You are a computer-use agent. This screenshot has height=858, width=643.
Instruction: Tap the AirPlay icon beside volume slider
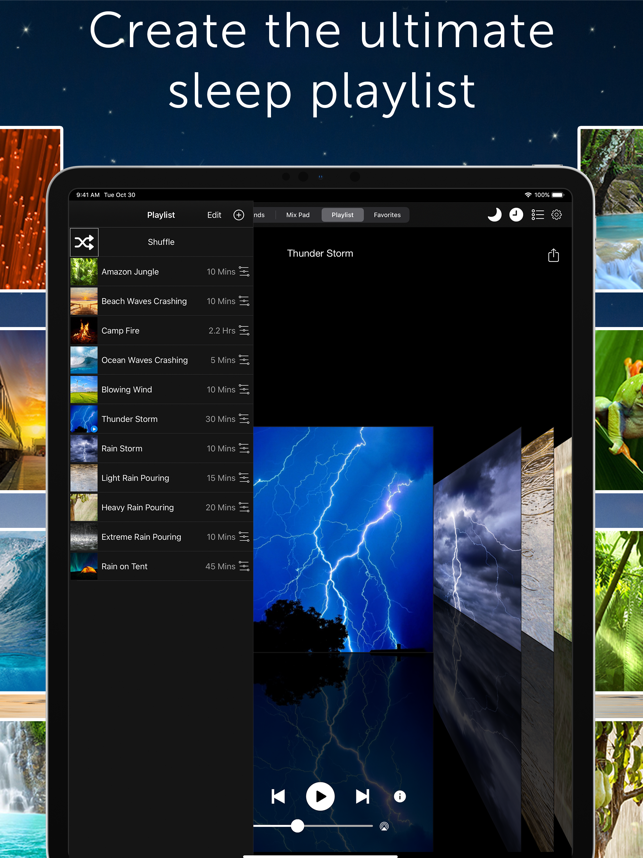[384, 827]
